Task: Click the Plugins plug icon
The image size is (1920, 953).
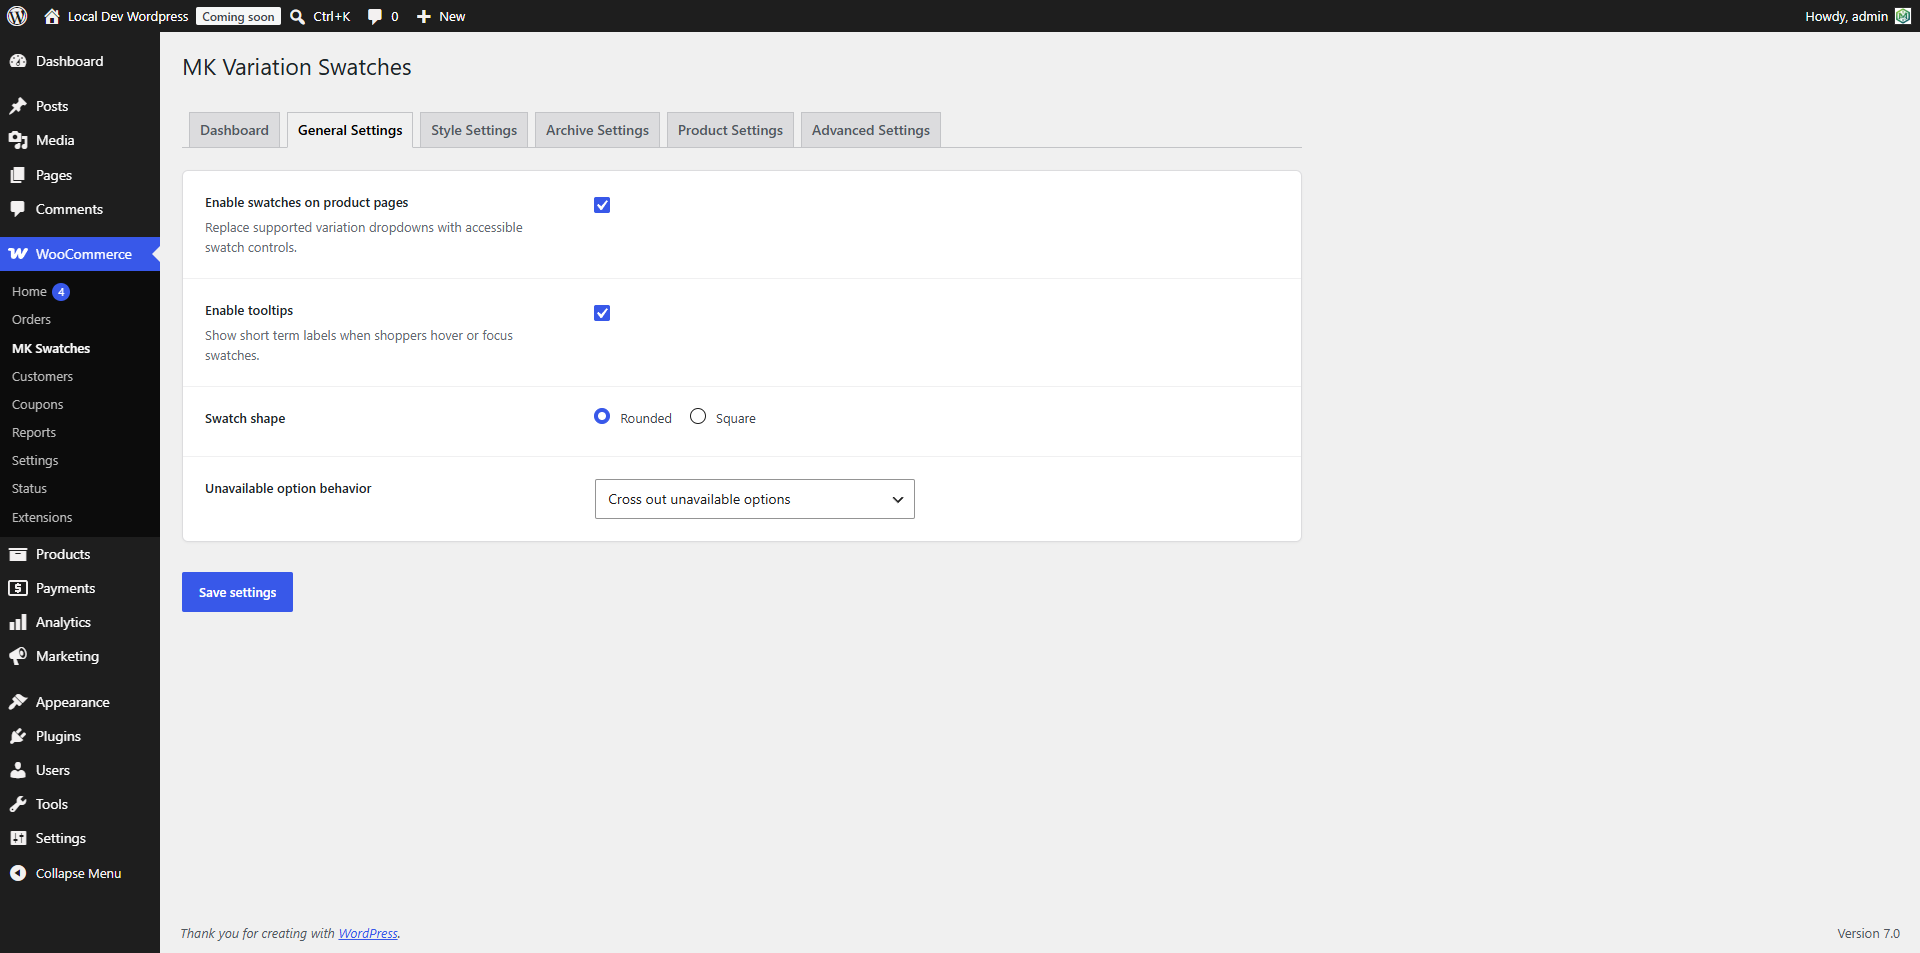Action: (18, 736)
